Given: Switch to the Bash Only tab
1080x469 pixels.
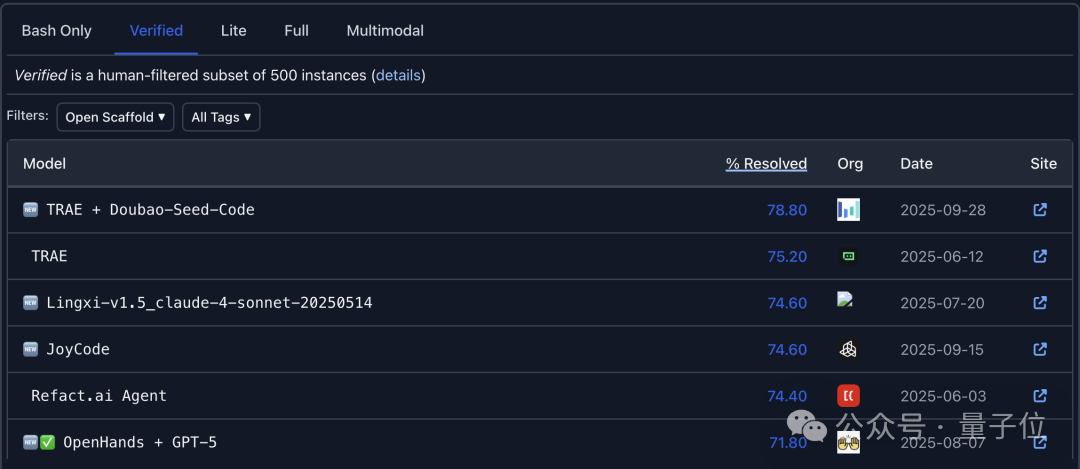Looking at the screenshot, I should [57, 31].
